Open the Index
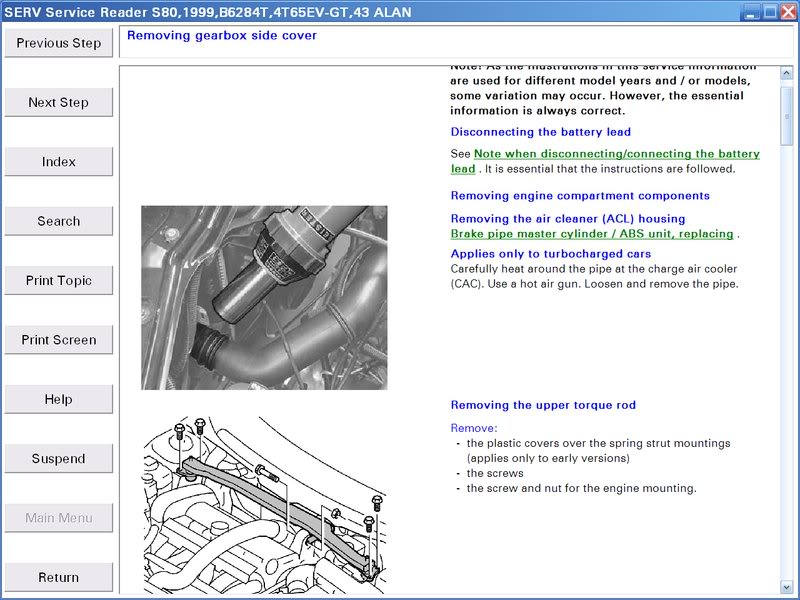 point(59,162)
